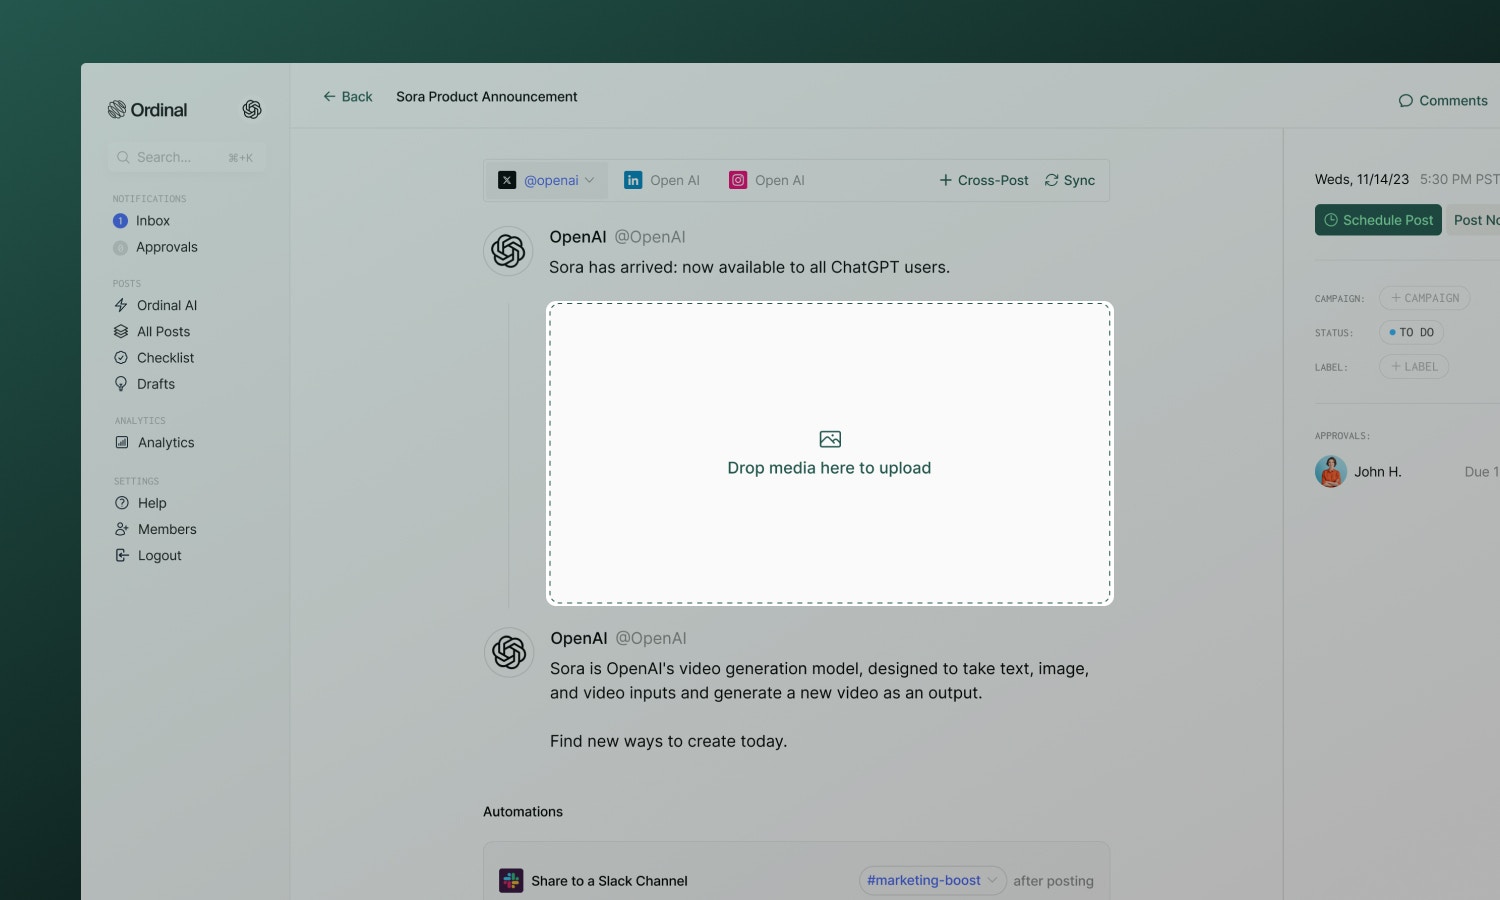Click the 5:30 PM PST time

pos(1460,179)
